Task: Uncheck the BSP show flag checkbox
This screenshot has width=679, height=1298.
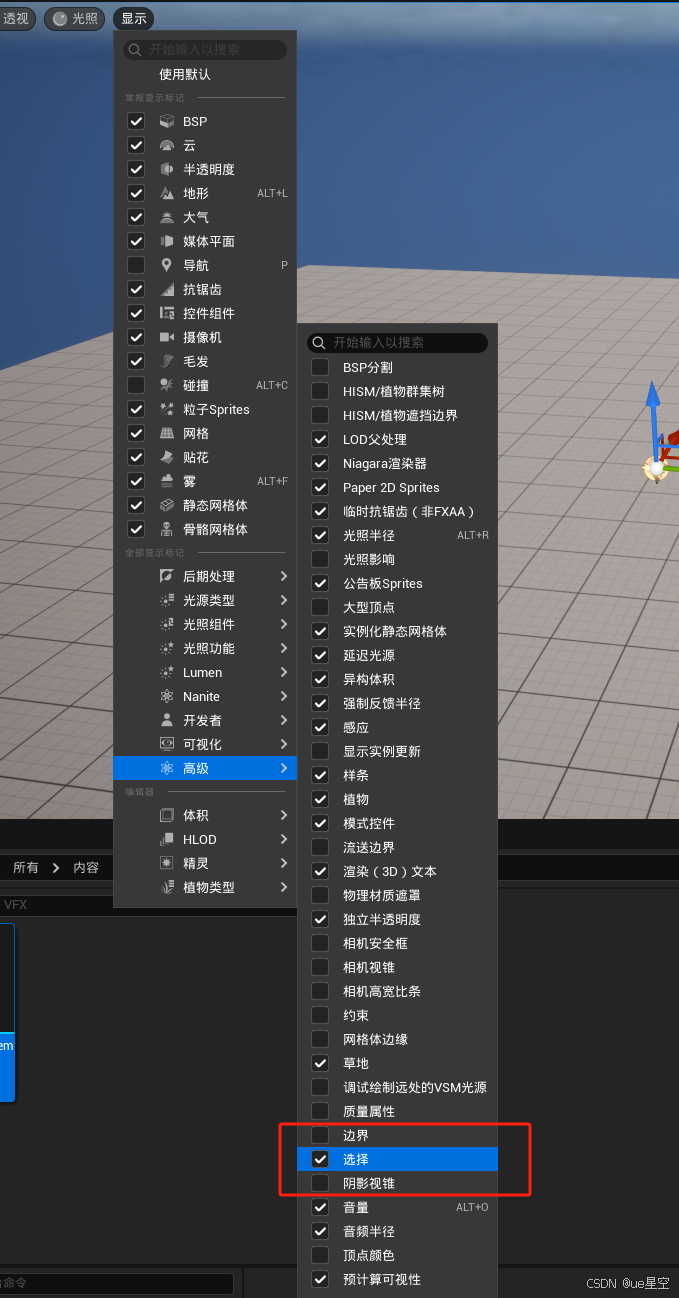Action: [x=136, y=121]
